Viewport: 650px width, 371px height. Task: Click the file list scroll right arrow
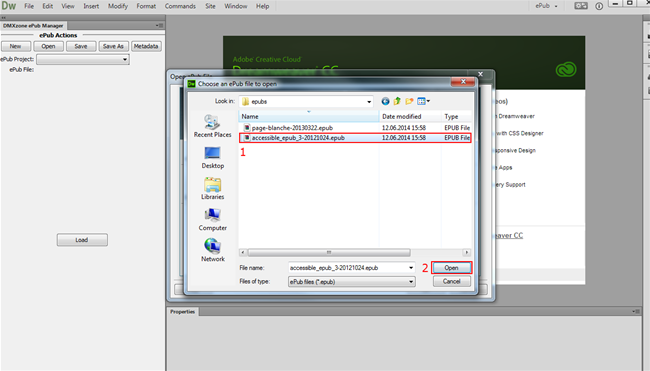466,252
